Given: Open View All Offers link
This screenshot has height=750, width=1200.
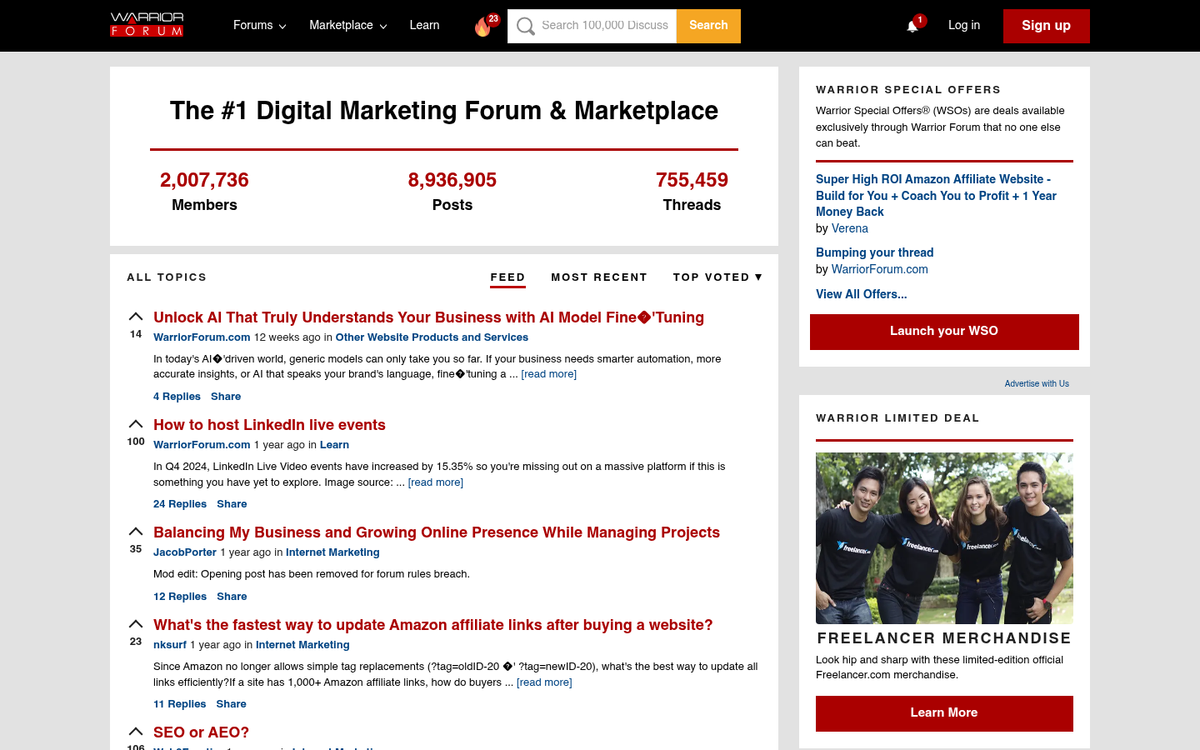Looking at the screenshot, I should point(861,293).
